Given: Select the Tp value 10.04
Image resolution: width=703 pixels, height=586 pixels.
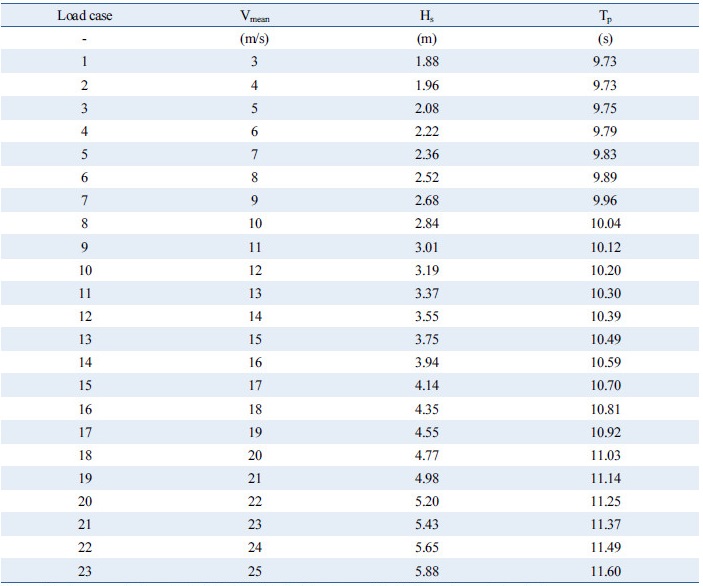Looking at the screenshot, I should point(604,223).
